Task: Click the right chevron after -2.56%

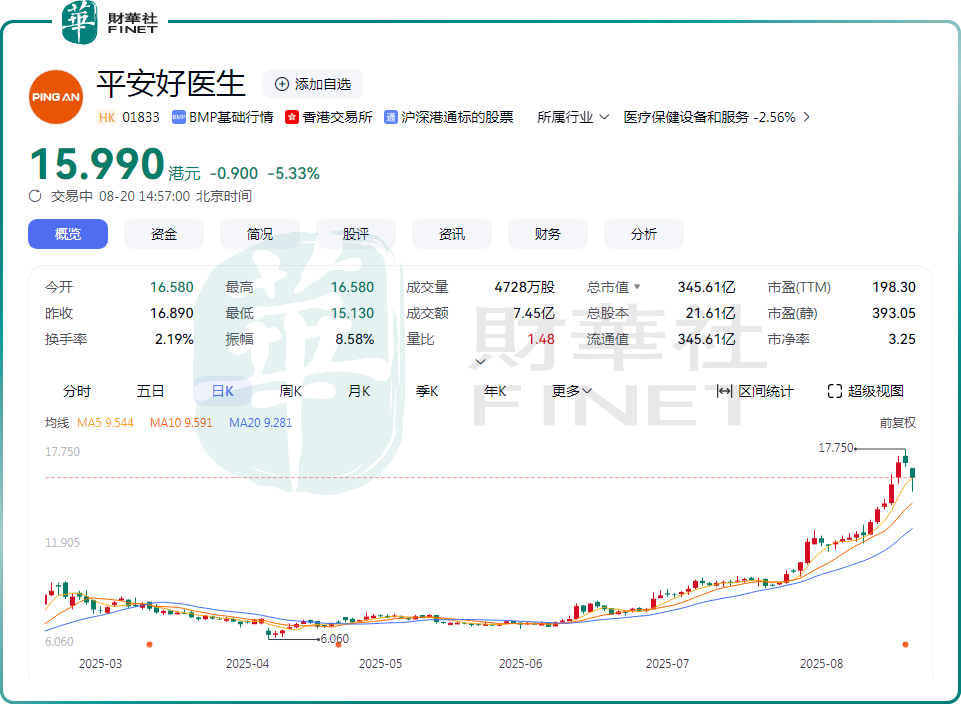Action: (807, 117)
